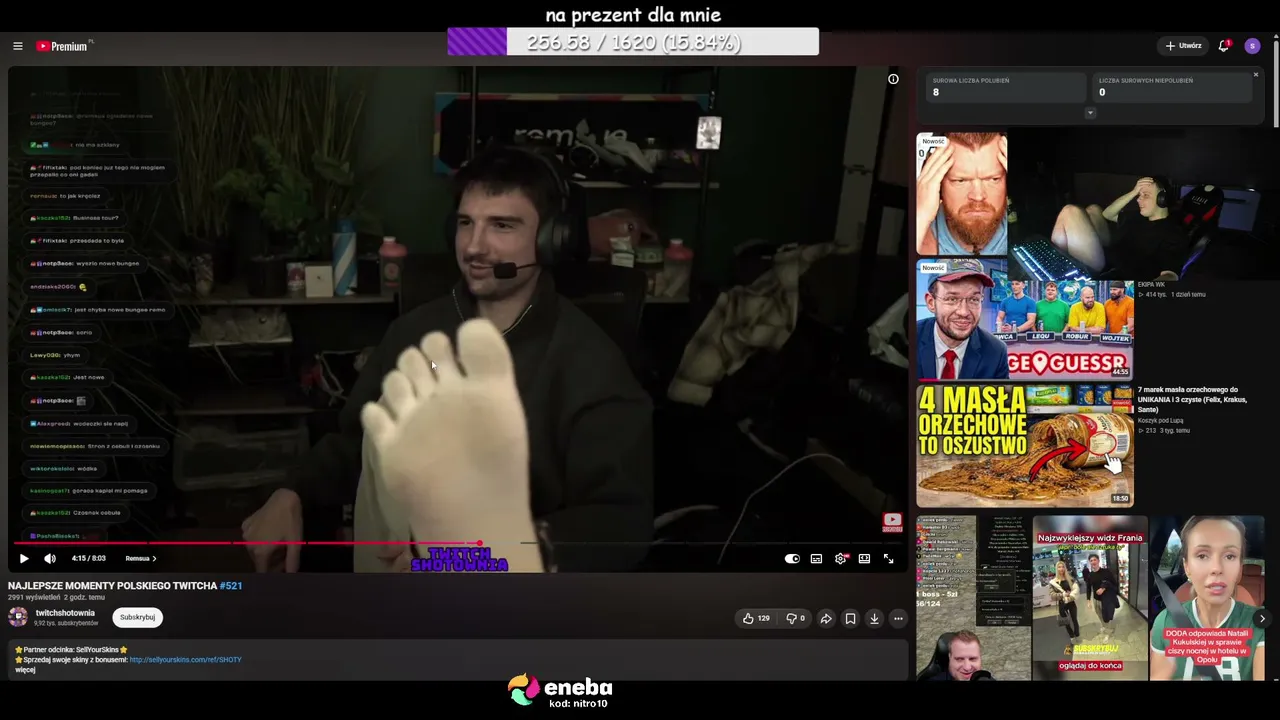Open the '7 marek masła orzechowego' video title
Screen dimensions: 1280x720
click(x=1192, y=399)
